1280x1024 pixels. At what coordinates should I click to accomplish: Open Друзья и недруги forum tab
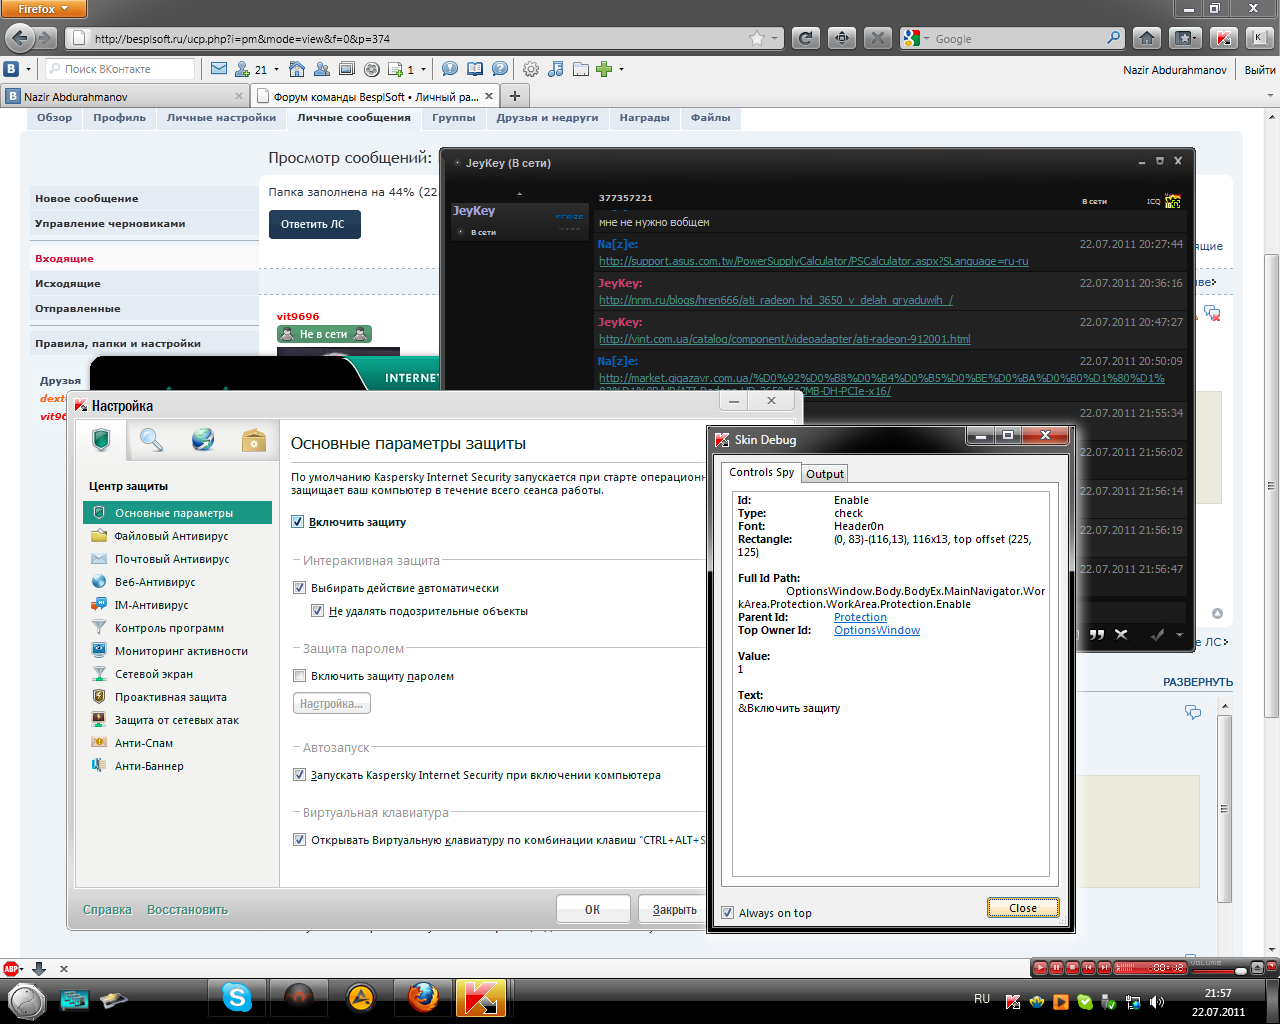click(x=547, y=118)
